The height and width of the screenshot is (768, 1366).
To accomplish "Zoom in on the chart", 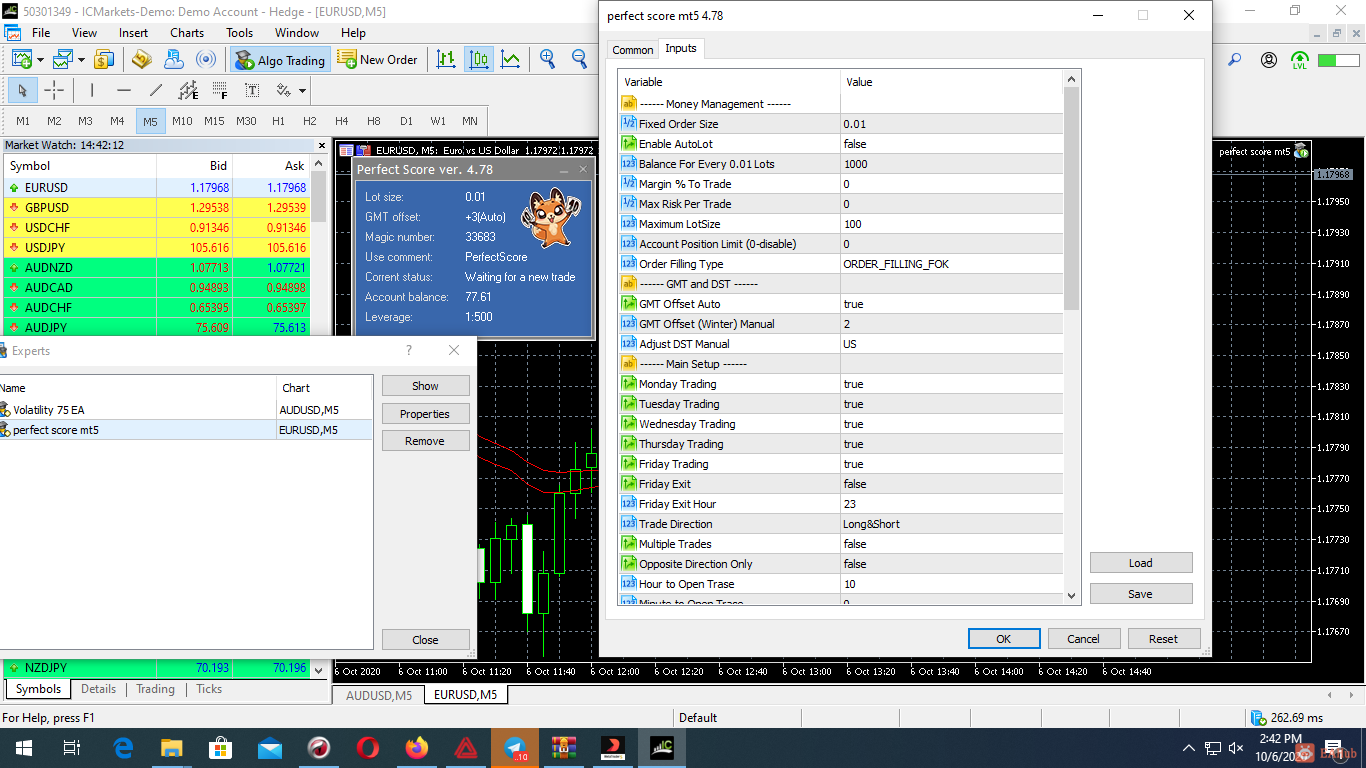I will point(547,60).
